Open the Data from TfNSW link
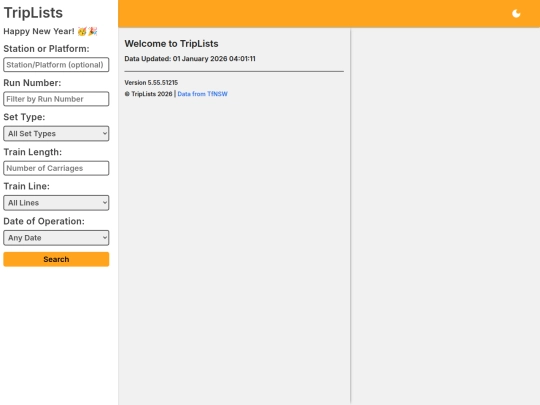 pos(202,94)
